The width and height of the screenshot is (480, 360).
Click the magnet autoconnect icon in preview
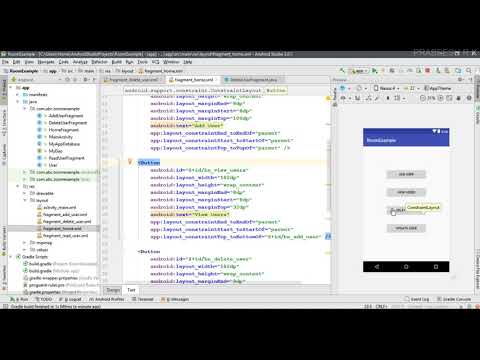click(358, 98)
